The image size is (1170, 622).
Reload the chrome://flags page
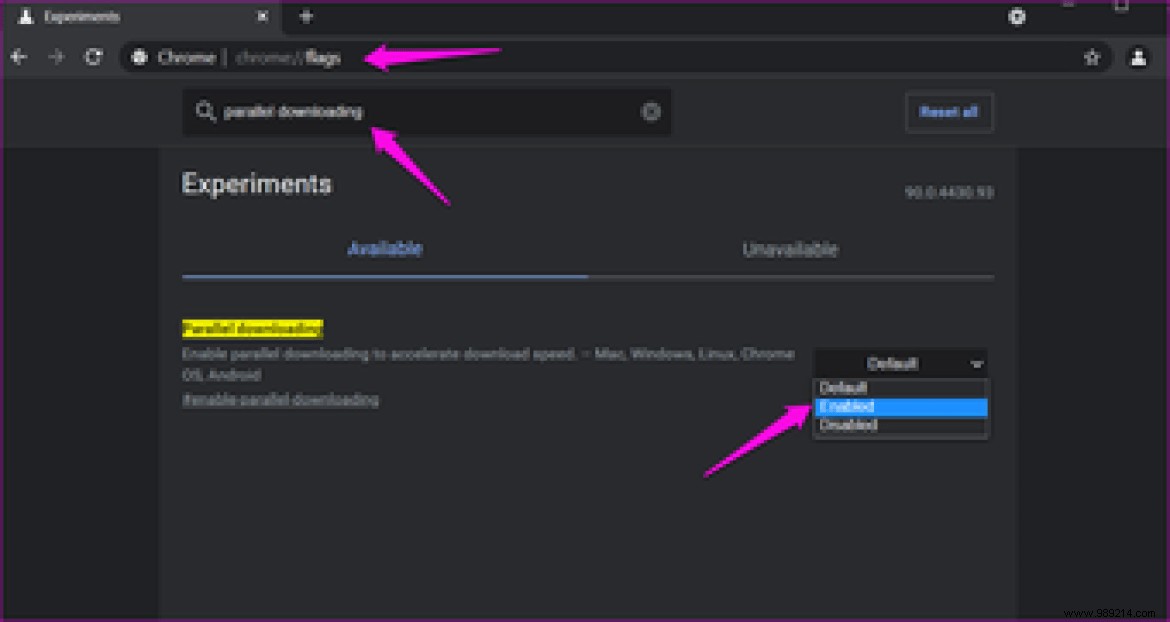coord(94,57)
